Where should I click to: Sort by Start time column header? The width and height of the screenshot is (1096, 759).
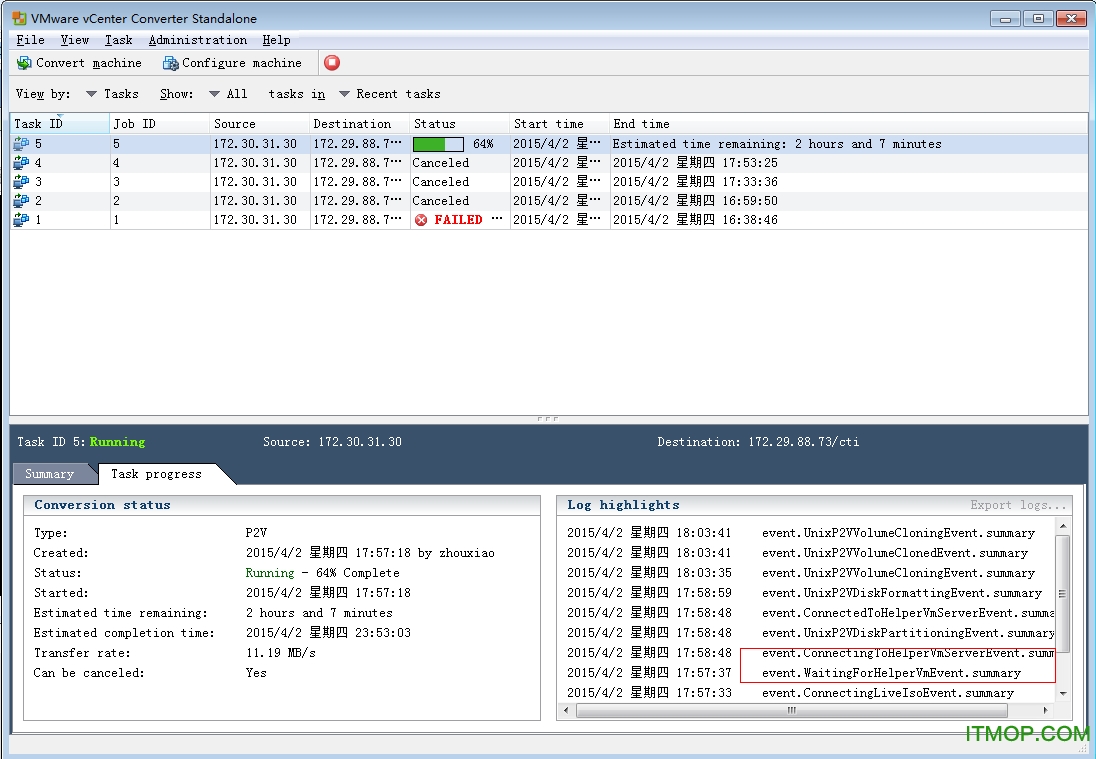pos(560,124)
